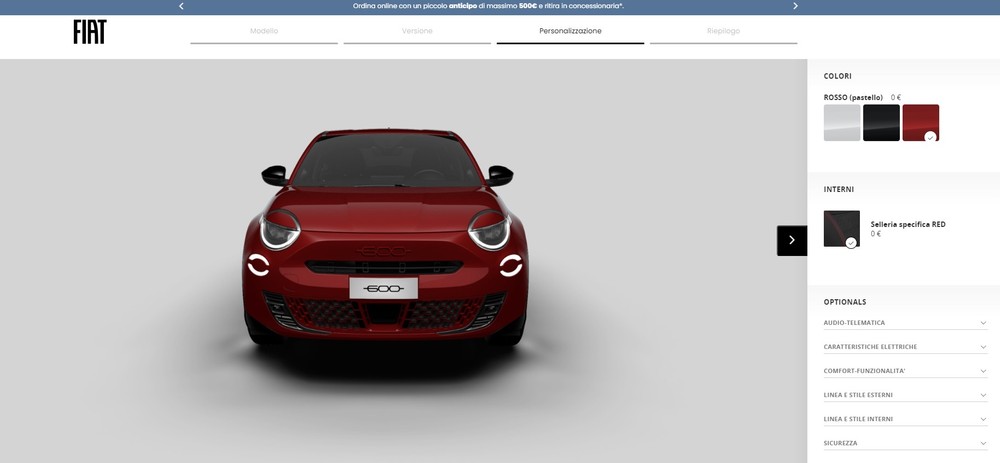Click the next view arrow button
Image resolution: width=1000 pixels, height=463 pixels.
[791, 240]
